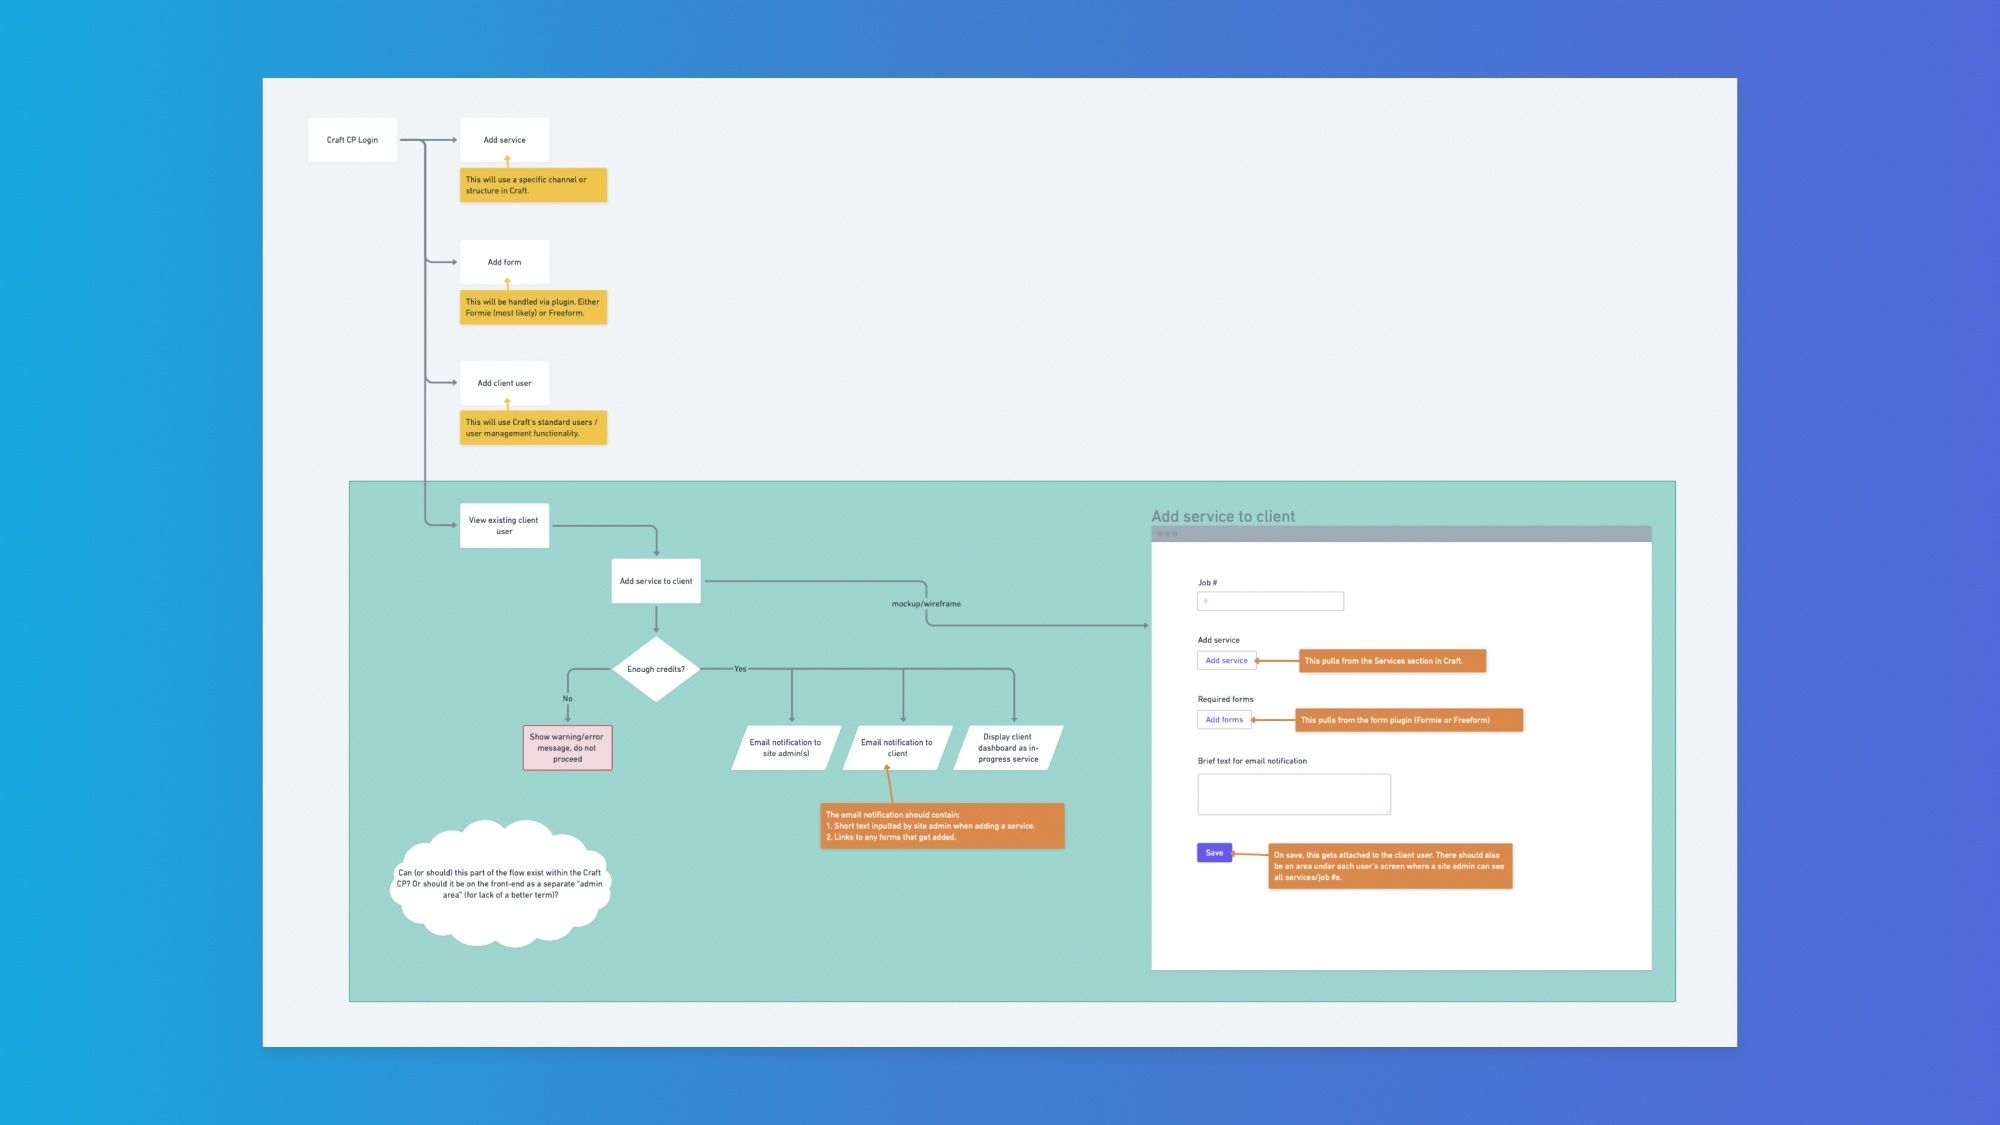Select the red Show warning/error message box

[x=567, y=748]
